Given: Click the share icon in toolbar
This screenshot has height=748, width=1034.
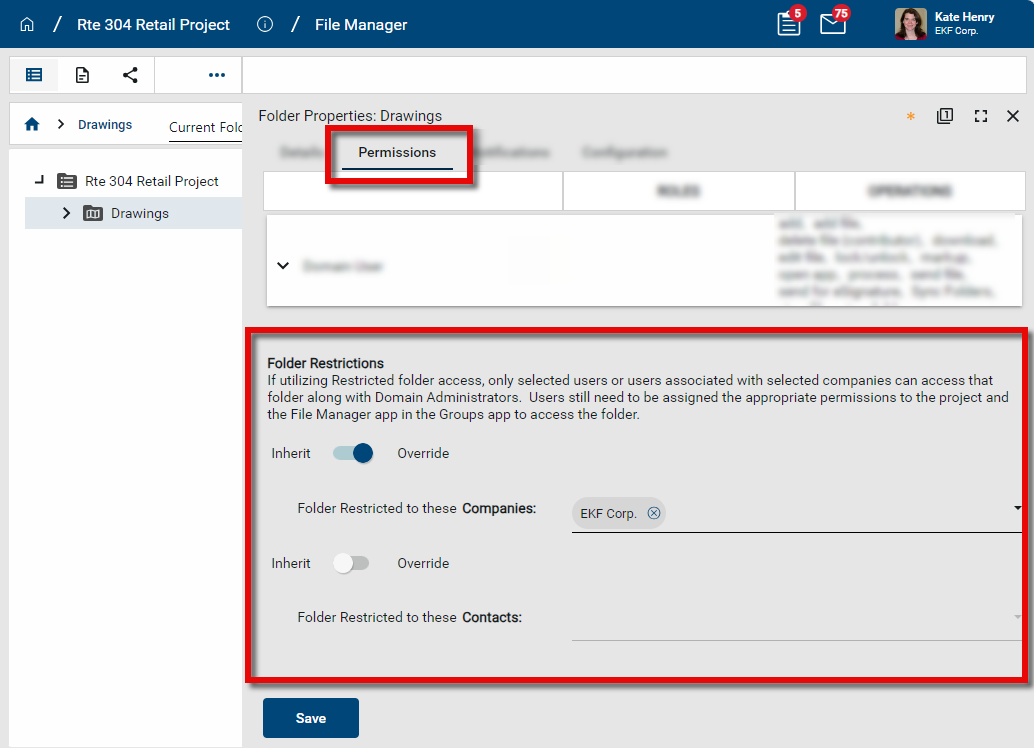Looking at the screenshot, I should 130,75.
